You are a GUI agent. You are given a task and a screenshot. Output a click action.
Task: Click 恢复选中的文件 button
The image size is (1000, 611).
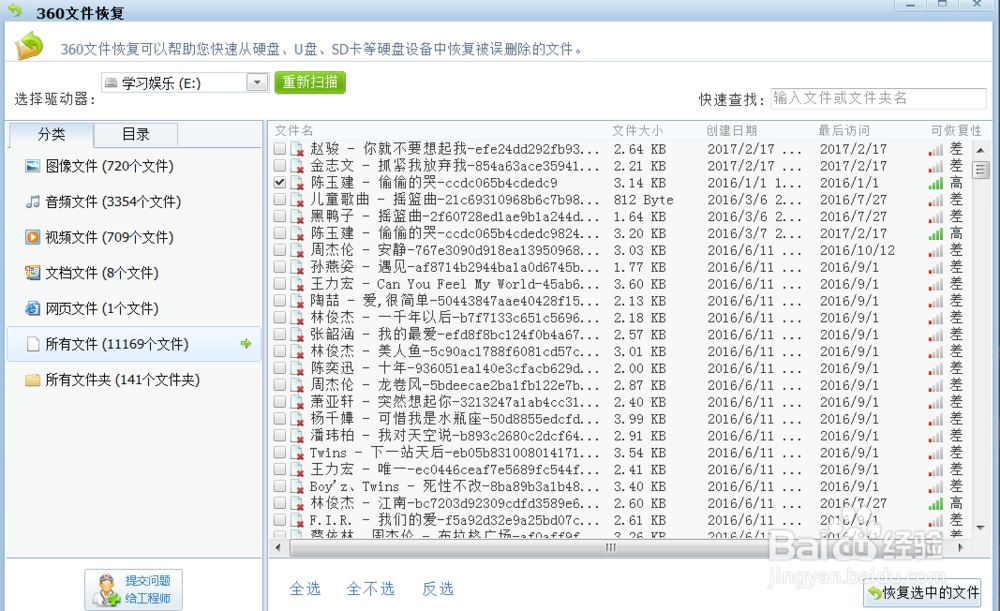tap(922, 593)
